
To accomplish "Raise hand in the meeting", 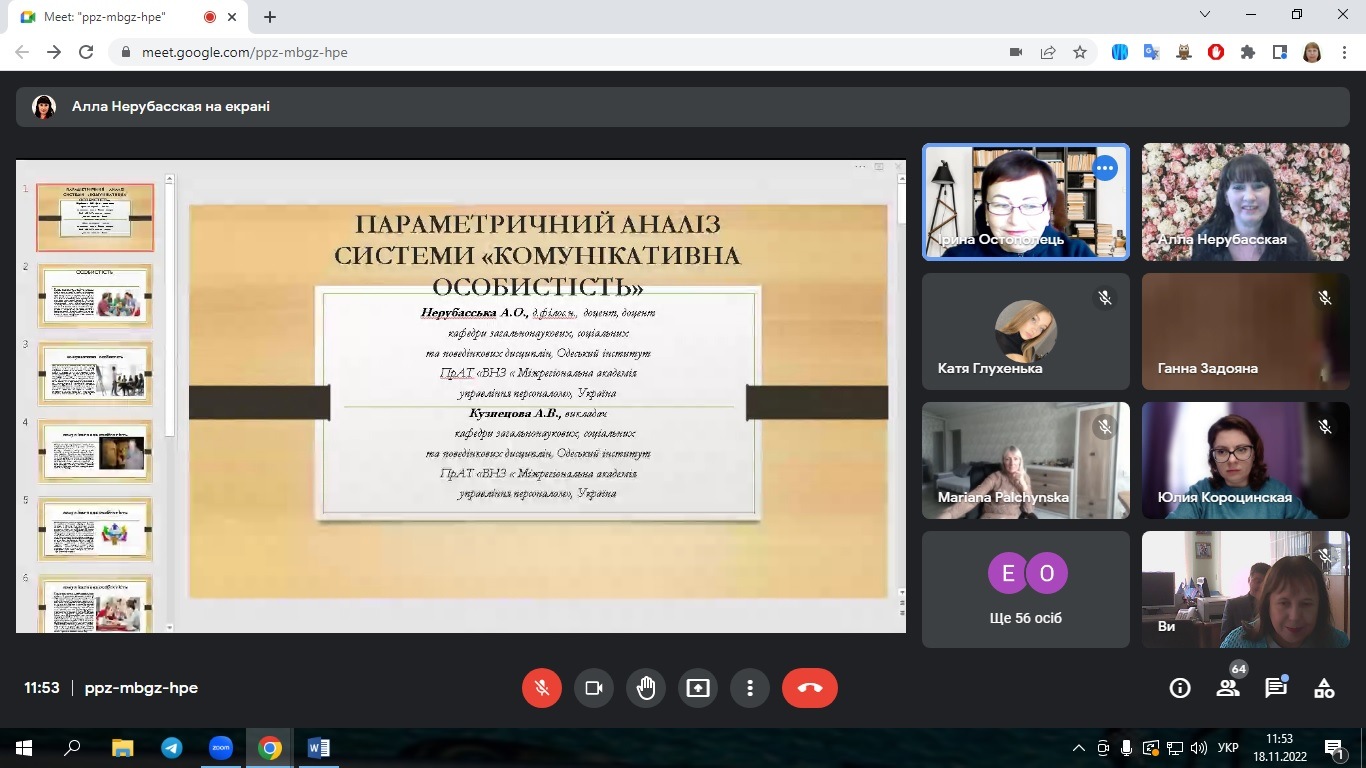I will 646,688.
